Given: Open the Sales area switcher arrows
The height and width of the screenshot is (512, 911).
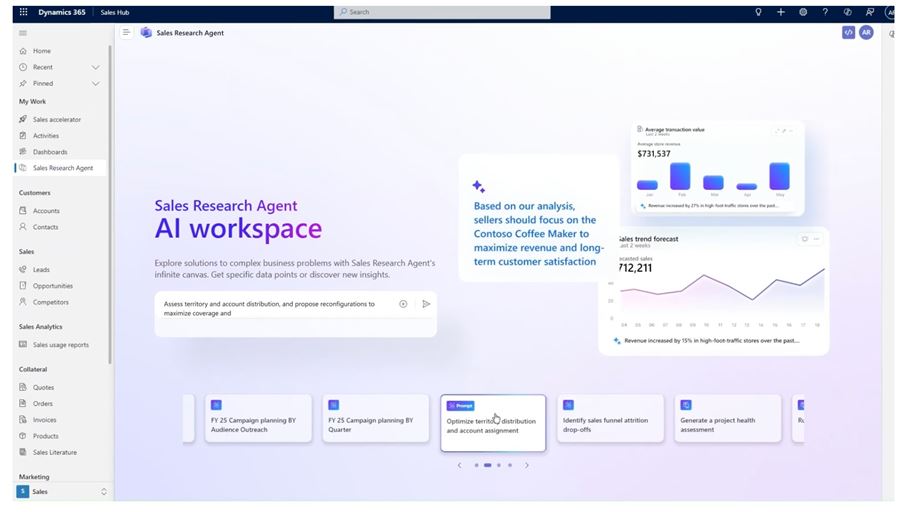Looking at the screenshot, I should pos(104,492).
